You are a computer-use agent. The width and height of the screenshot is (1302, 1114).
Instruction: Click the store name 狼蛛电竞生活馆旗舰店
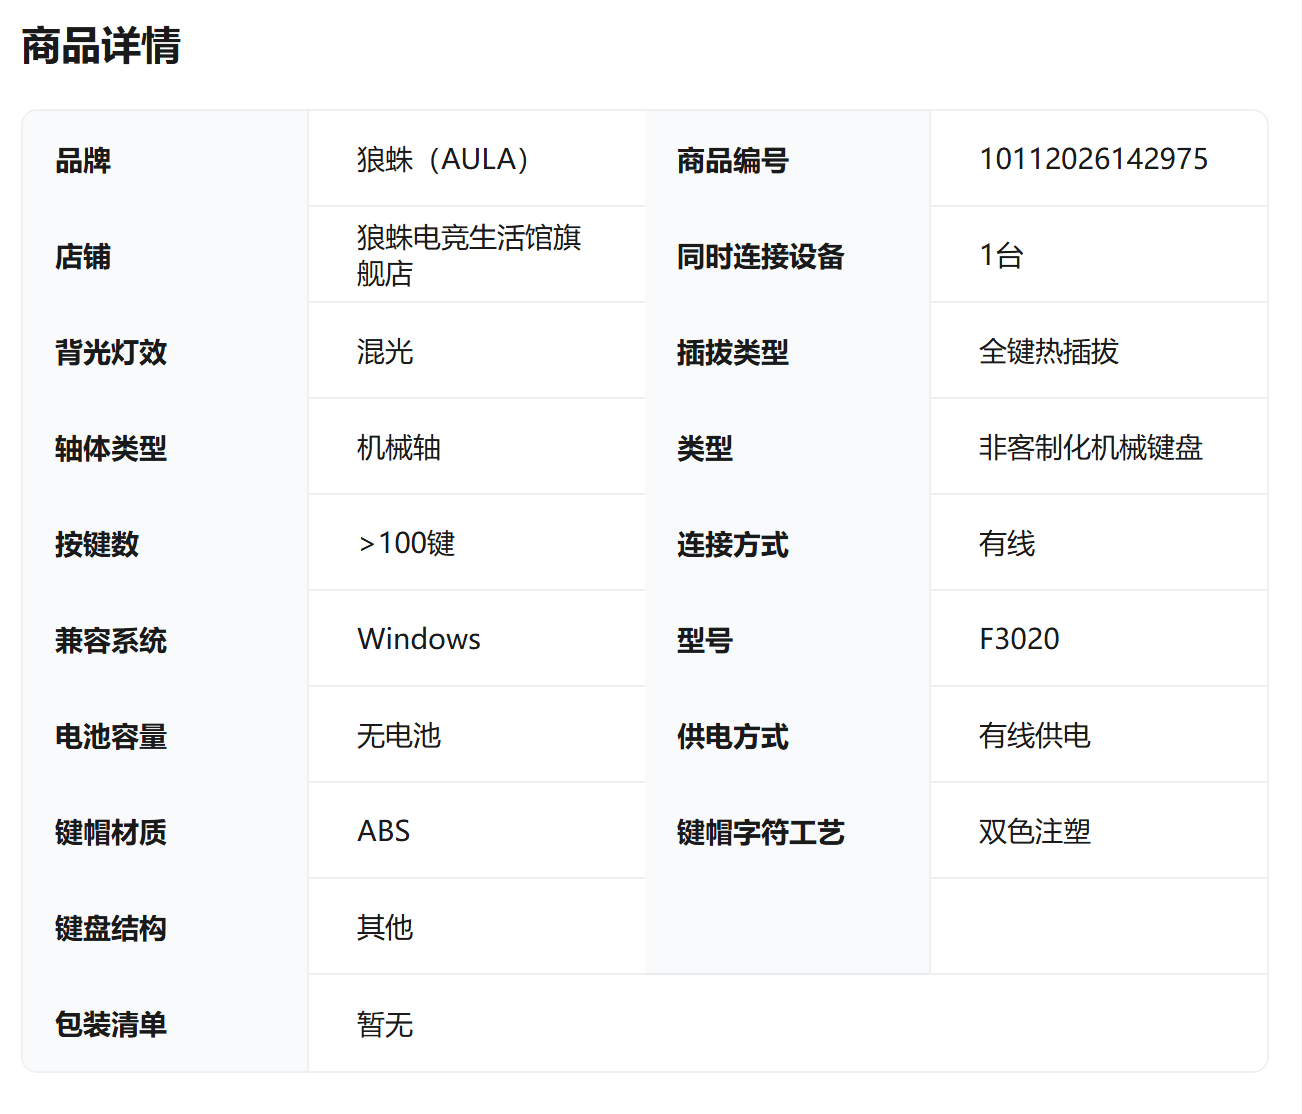point(468,255)
